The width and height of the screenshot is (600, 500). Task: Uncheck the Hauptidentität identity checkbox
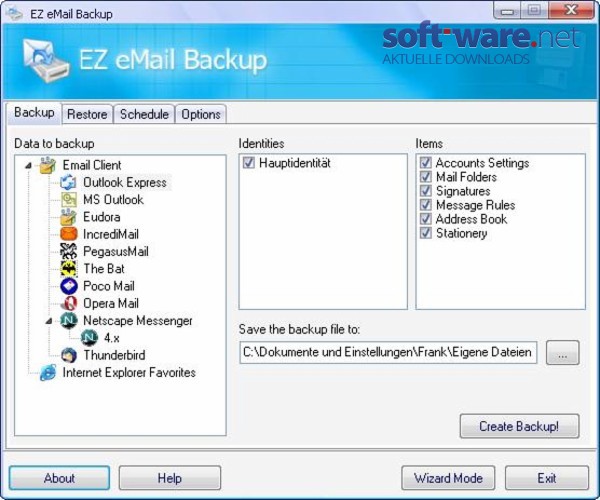pyautogui.click(x=249, y=163)
